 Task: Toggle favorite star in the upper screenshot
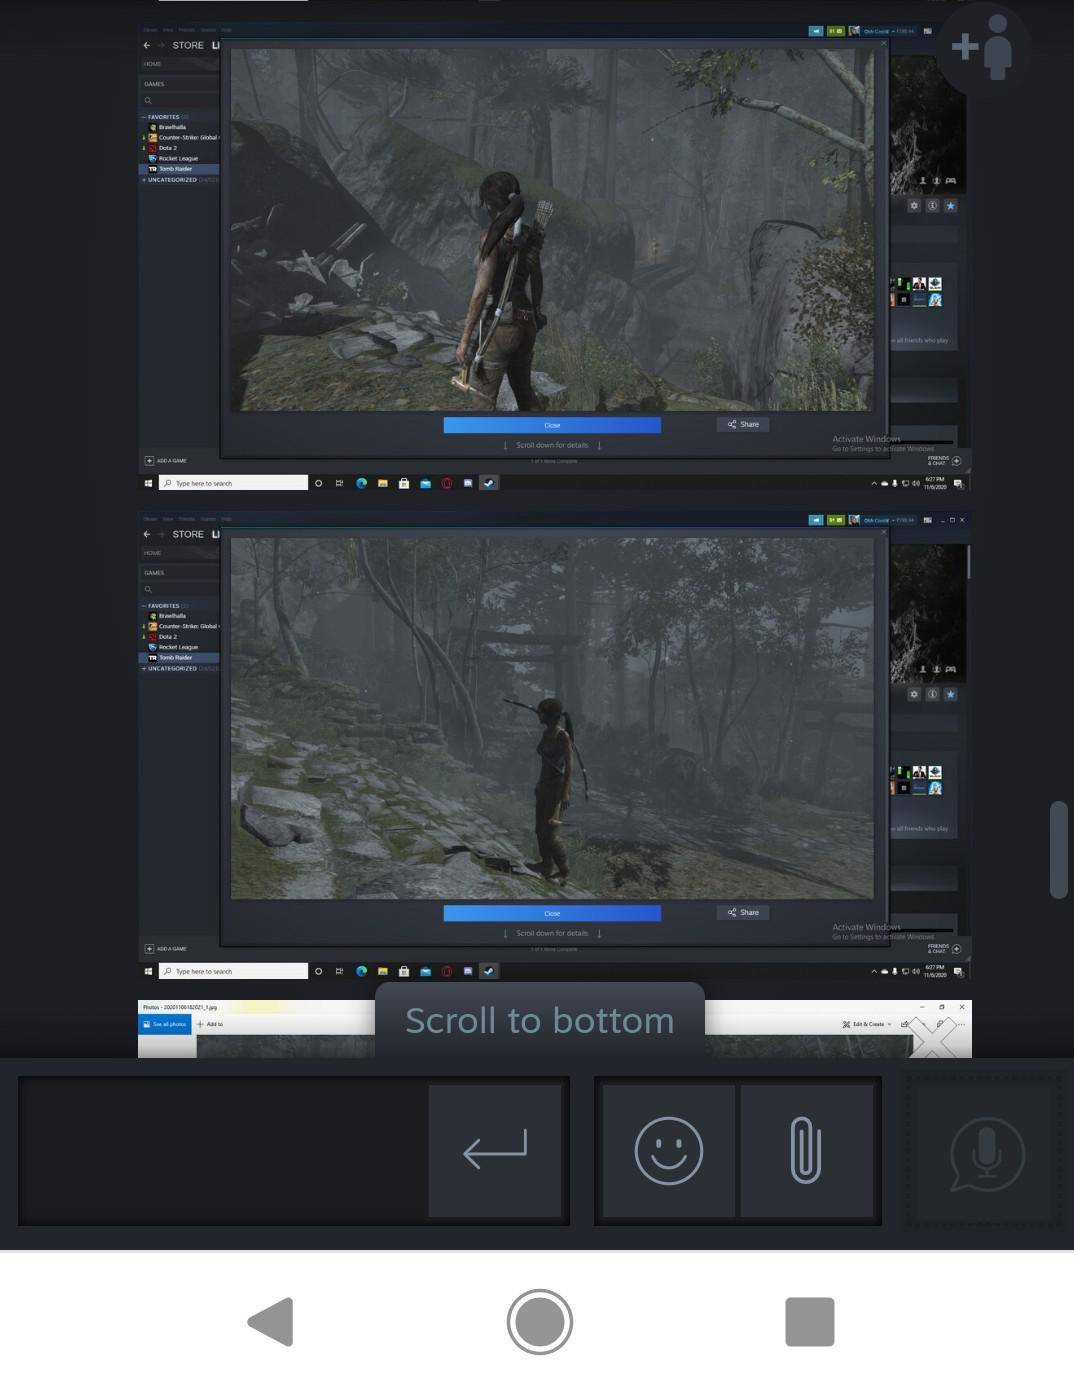(950, 206)
